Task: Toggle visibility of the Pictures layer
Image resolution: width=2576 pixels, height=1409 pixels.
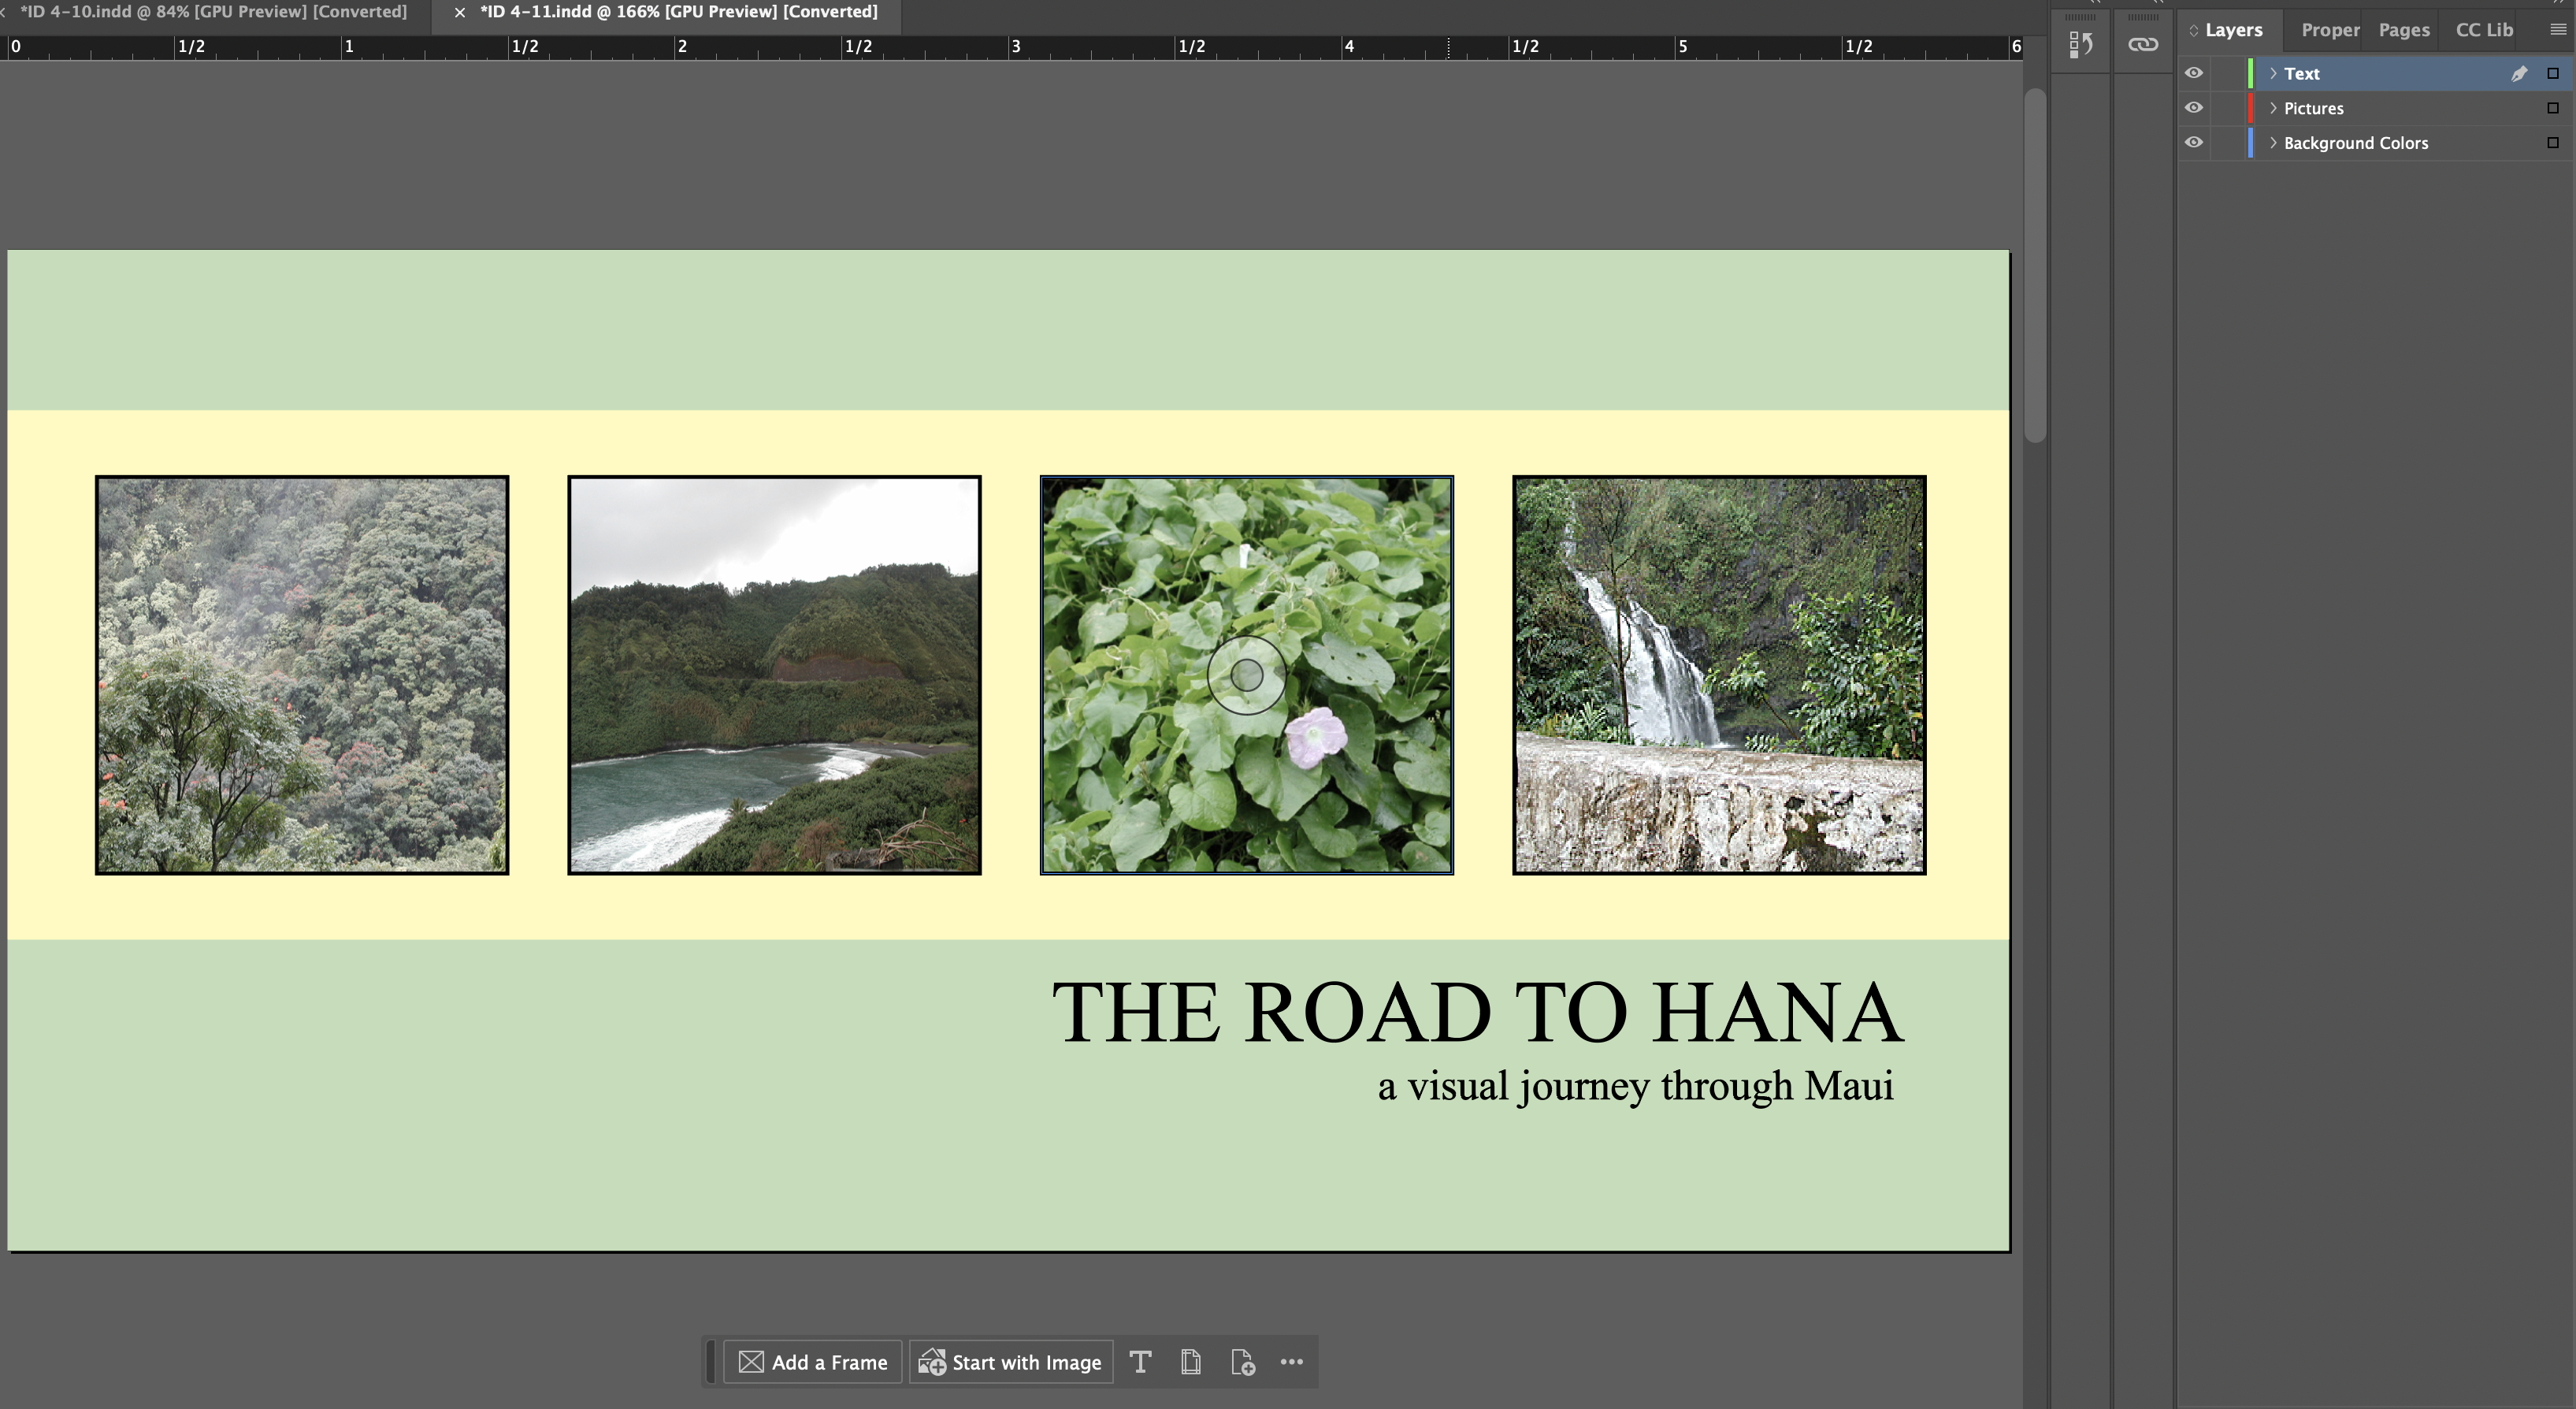Action: coord(2194,108)
